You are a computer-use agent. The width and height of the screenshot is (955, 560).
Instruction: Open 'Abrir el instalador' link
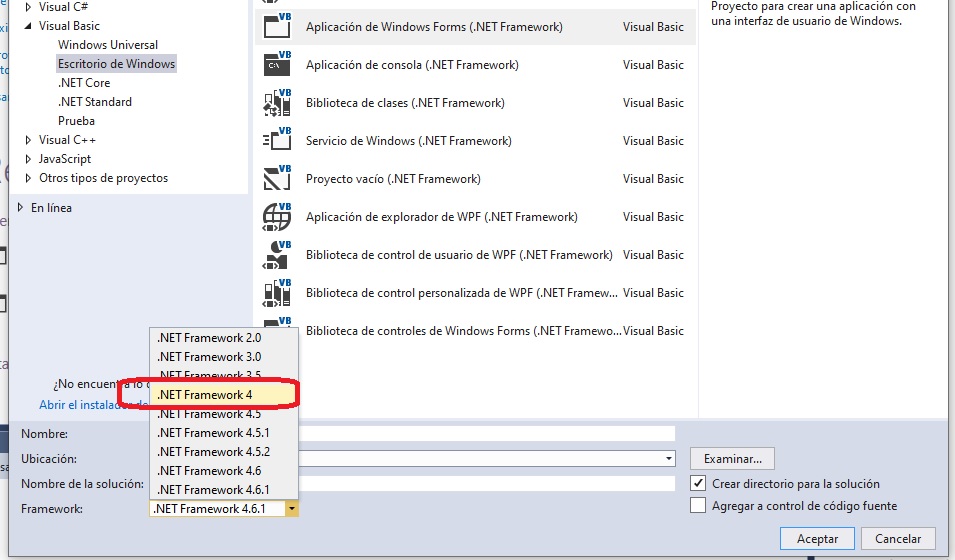pyautogui.click(x=94, y=405)
